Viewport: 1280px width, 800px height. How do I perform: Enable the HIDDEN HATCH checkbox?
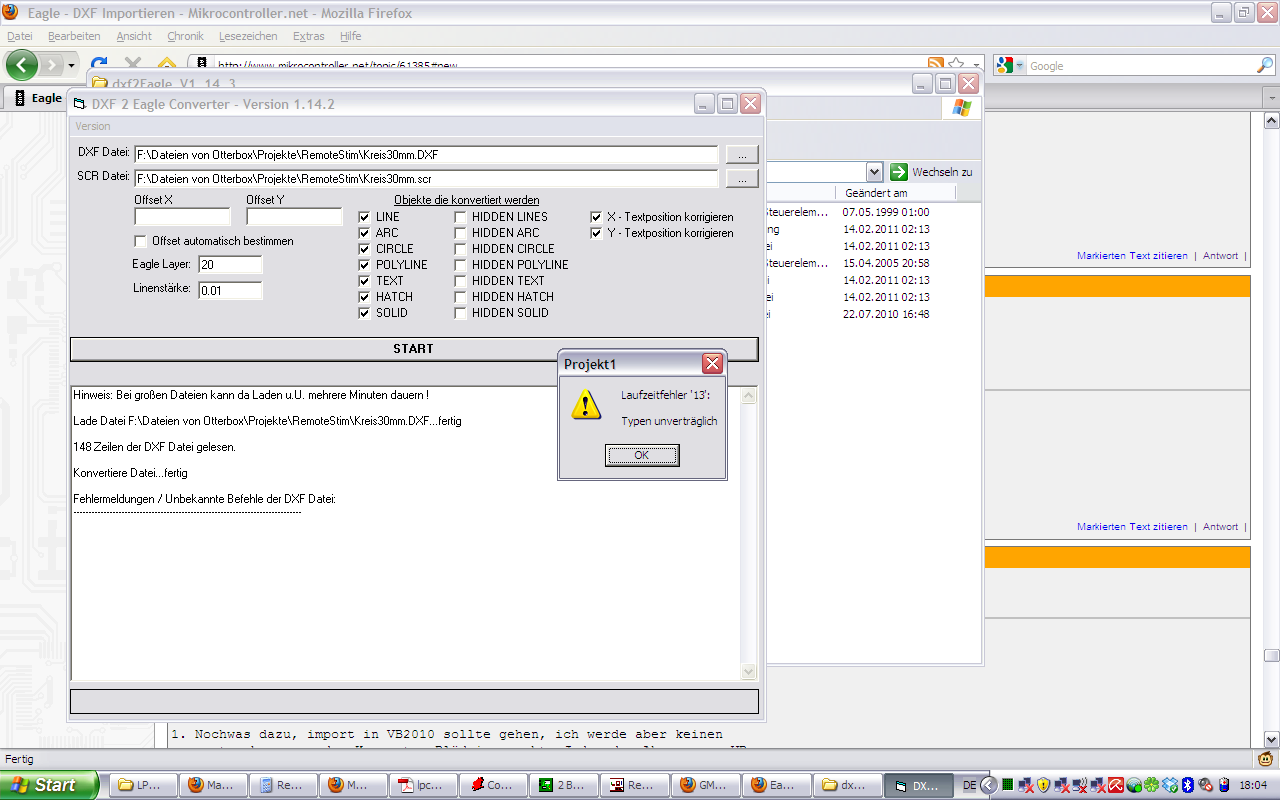(x=461, y=297)
